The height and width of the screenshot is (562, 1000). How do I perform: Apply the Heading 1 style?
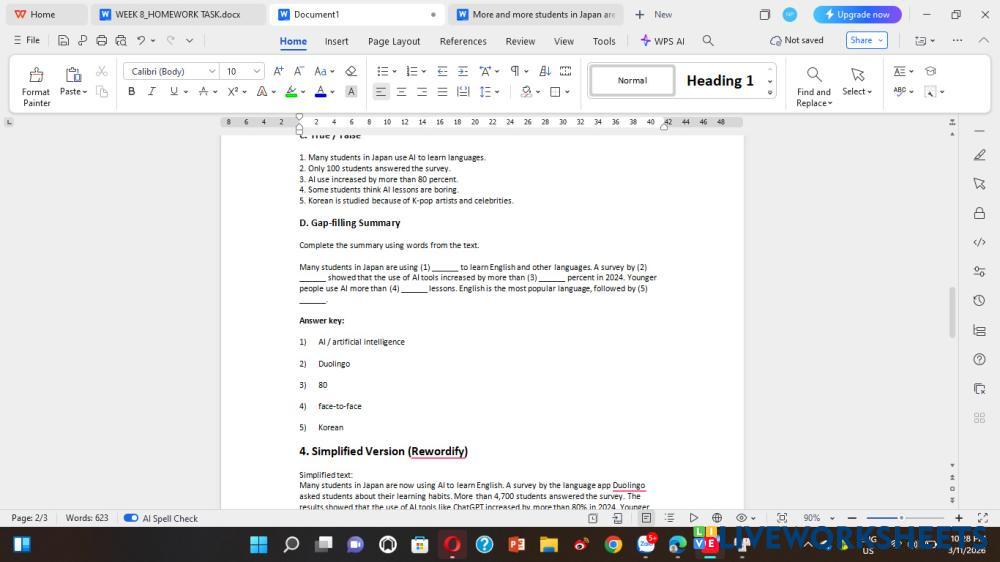point(719,80)
